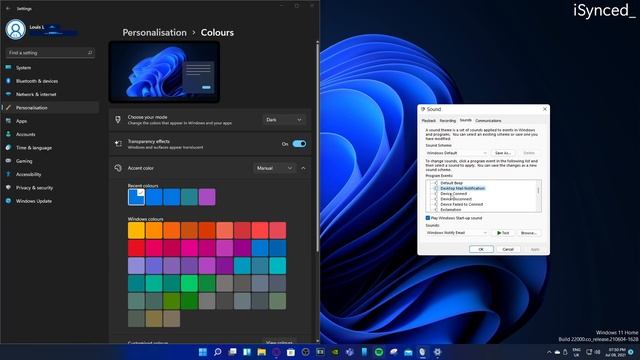Click Cancel in the Sound dialog
The image size is (640, 360).
pyautogui.click(x=508, y=249)
